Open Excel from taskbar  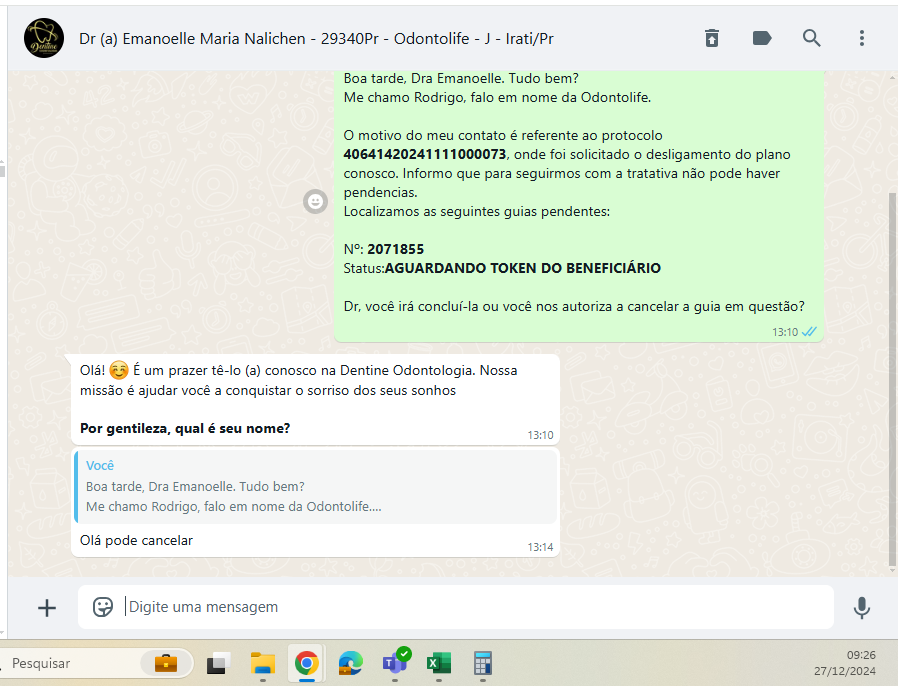point(439,663)
